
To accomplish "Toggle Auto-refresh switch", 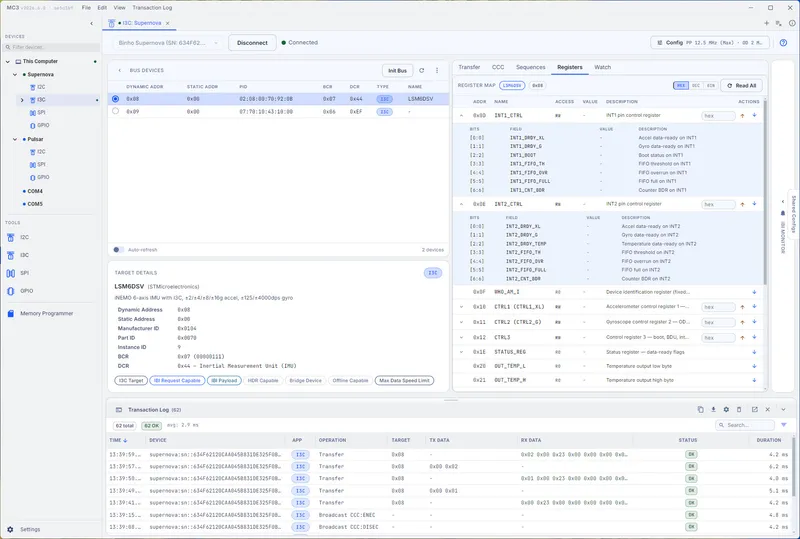I will tap(118, 250).
